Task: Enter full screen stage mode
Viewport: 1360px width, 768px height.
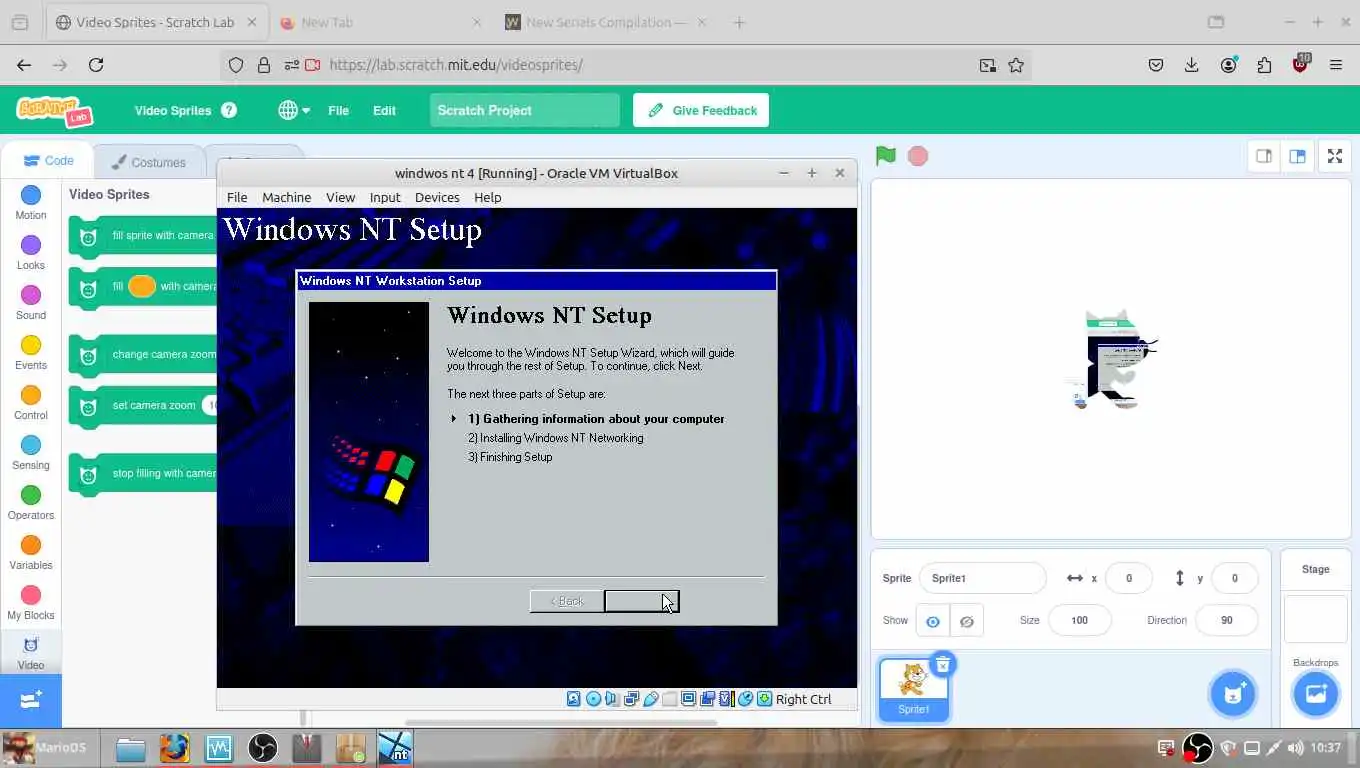Action: pos(1335,156)
